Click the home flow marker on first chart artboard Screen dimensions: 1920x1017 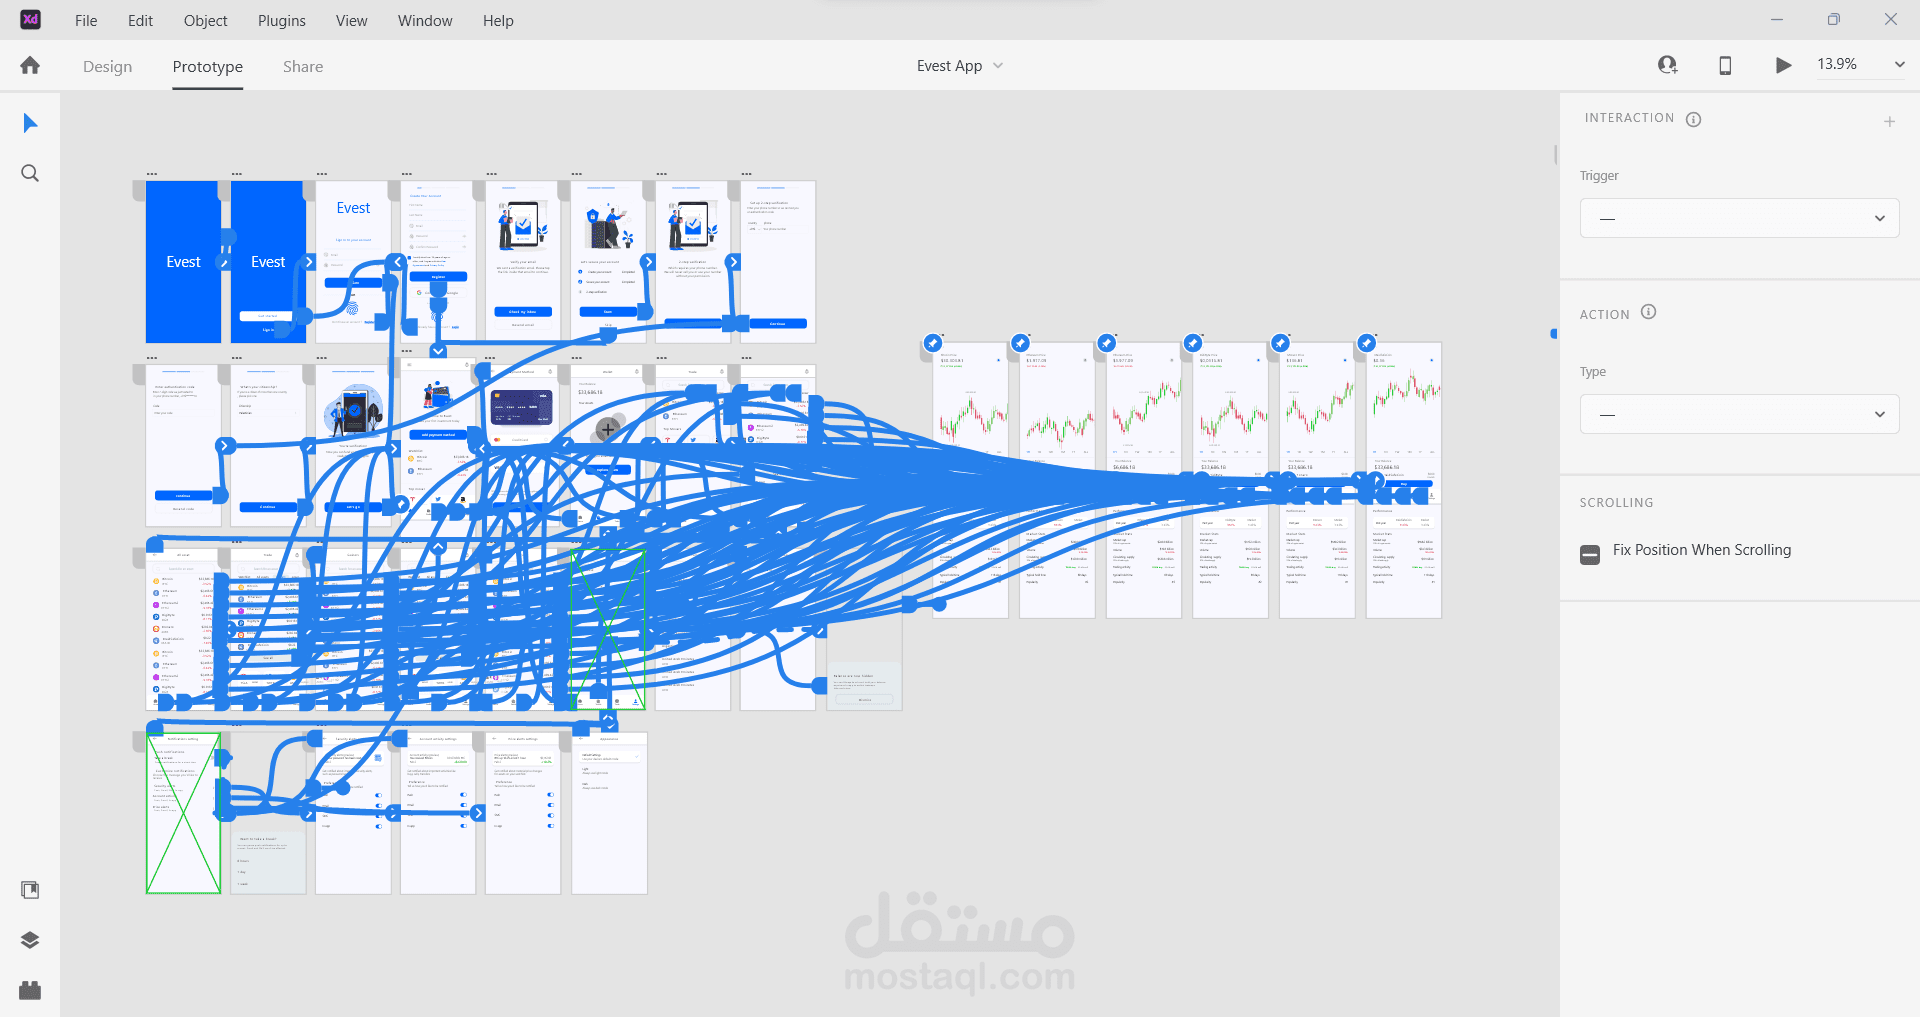[x=933, y=343]
